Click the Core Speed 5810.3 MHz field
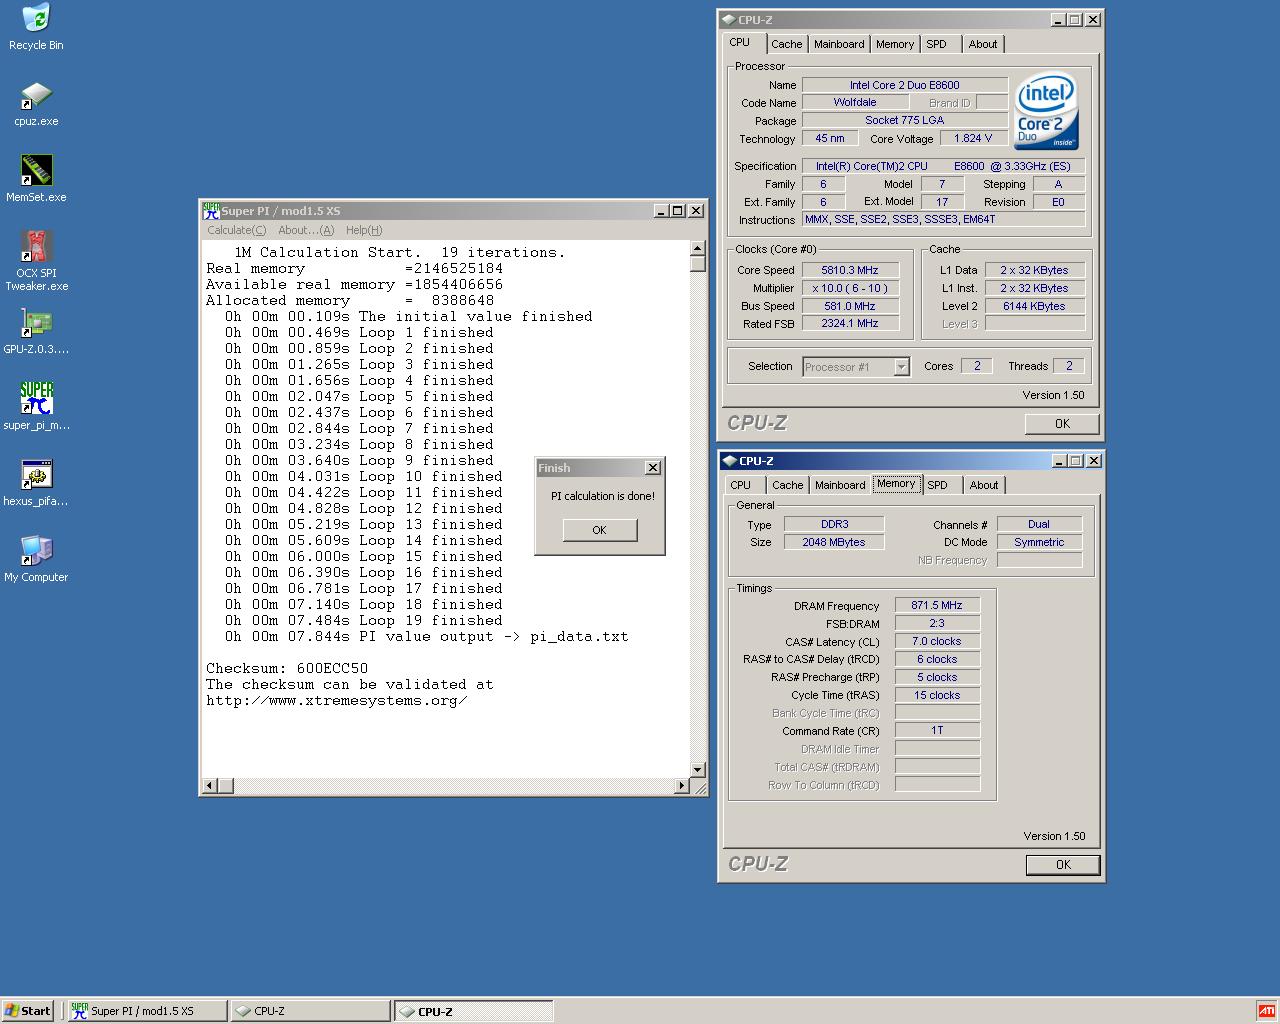The image size is (1280, 1024). (x=850, y=270)
